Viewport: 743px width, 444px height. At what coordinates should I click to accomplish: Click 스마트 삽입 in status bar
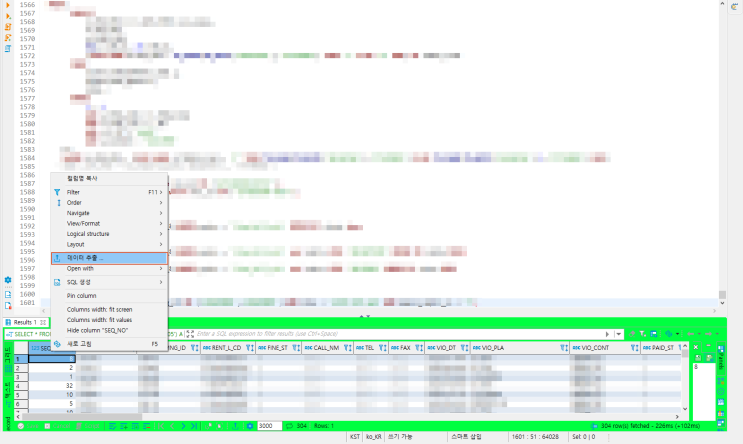click(x=466, y=437)
